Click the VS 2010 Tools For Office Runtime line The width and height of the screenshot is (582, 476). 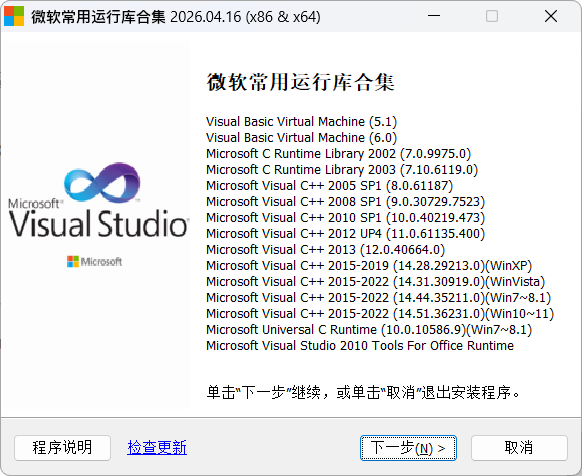pos(360,345)
